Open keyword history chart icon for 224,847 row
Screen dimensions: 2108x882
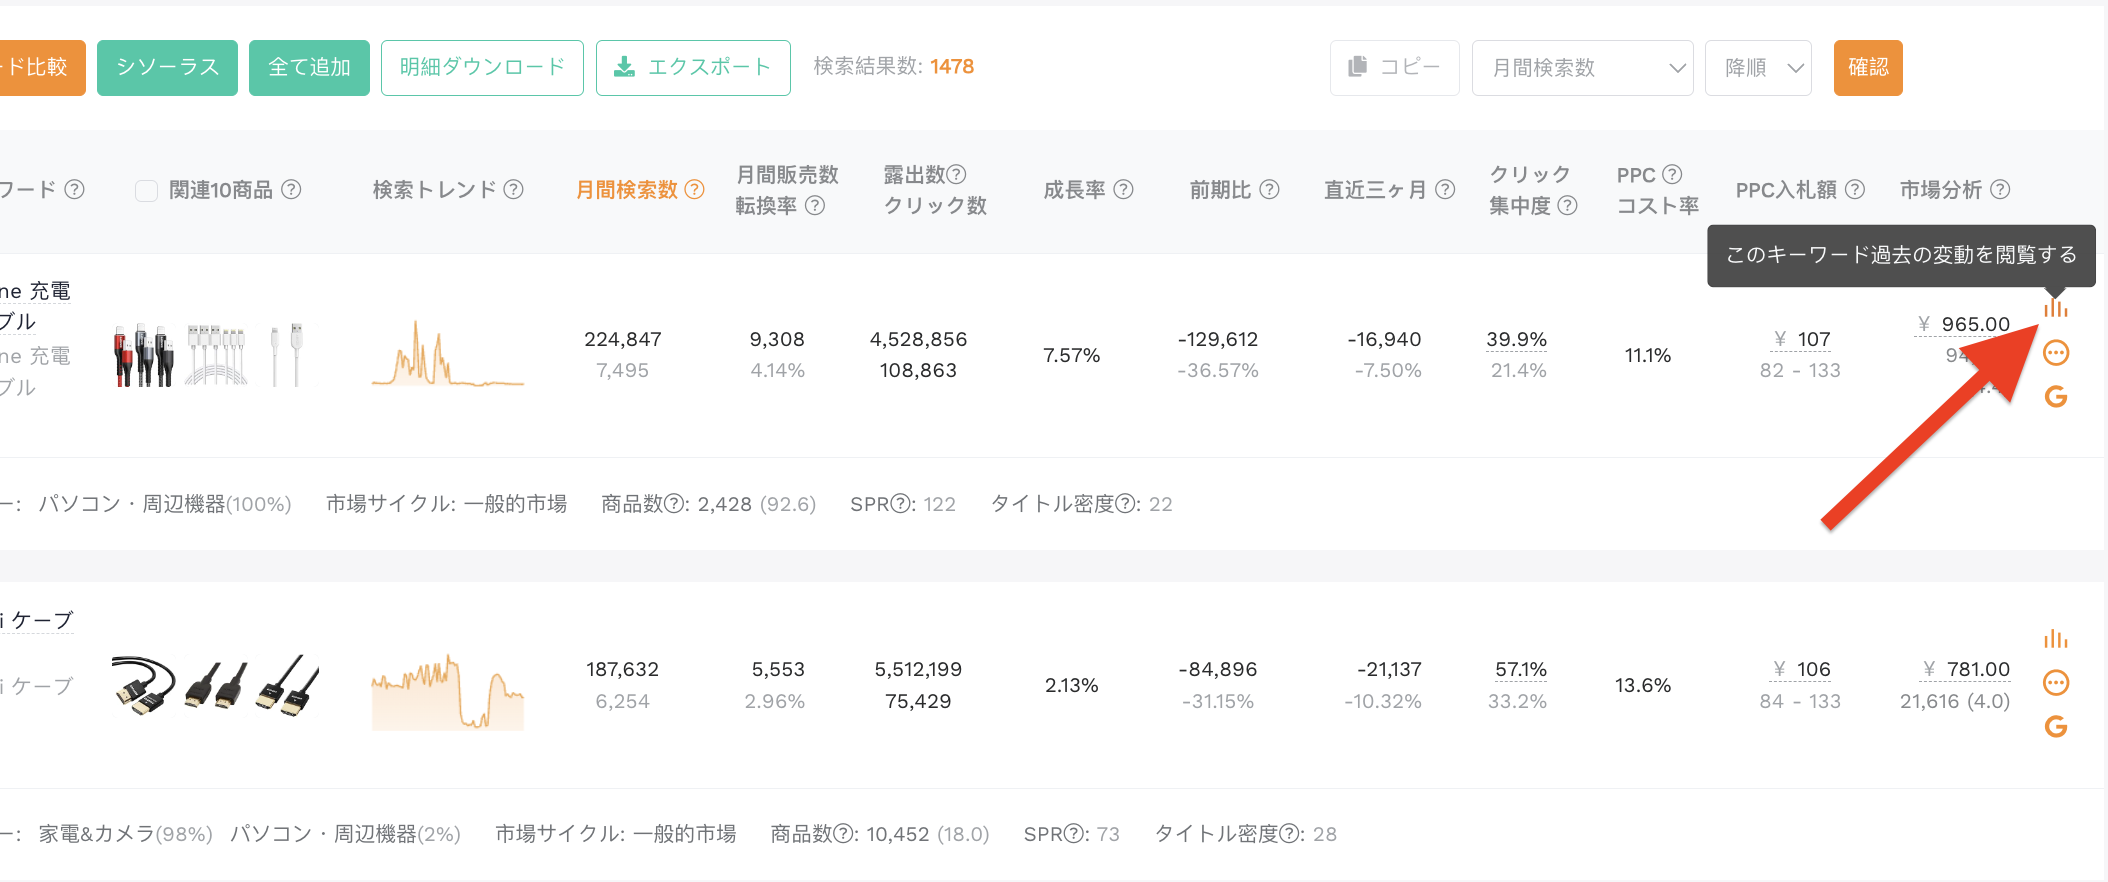tap(2055, 307)
